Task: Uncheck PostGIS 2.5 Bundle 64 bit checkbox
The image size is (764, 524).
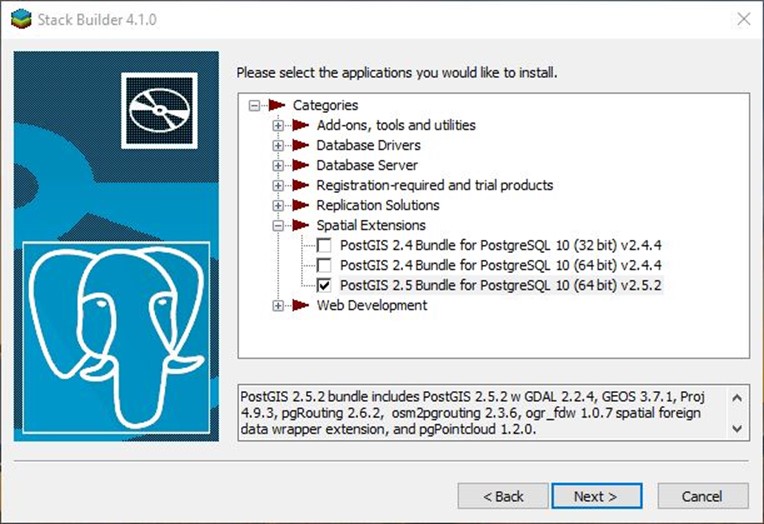Action: (324, 285)
